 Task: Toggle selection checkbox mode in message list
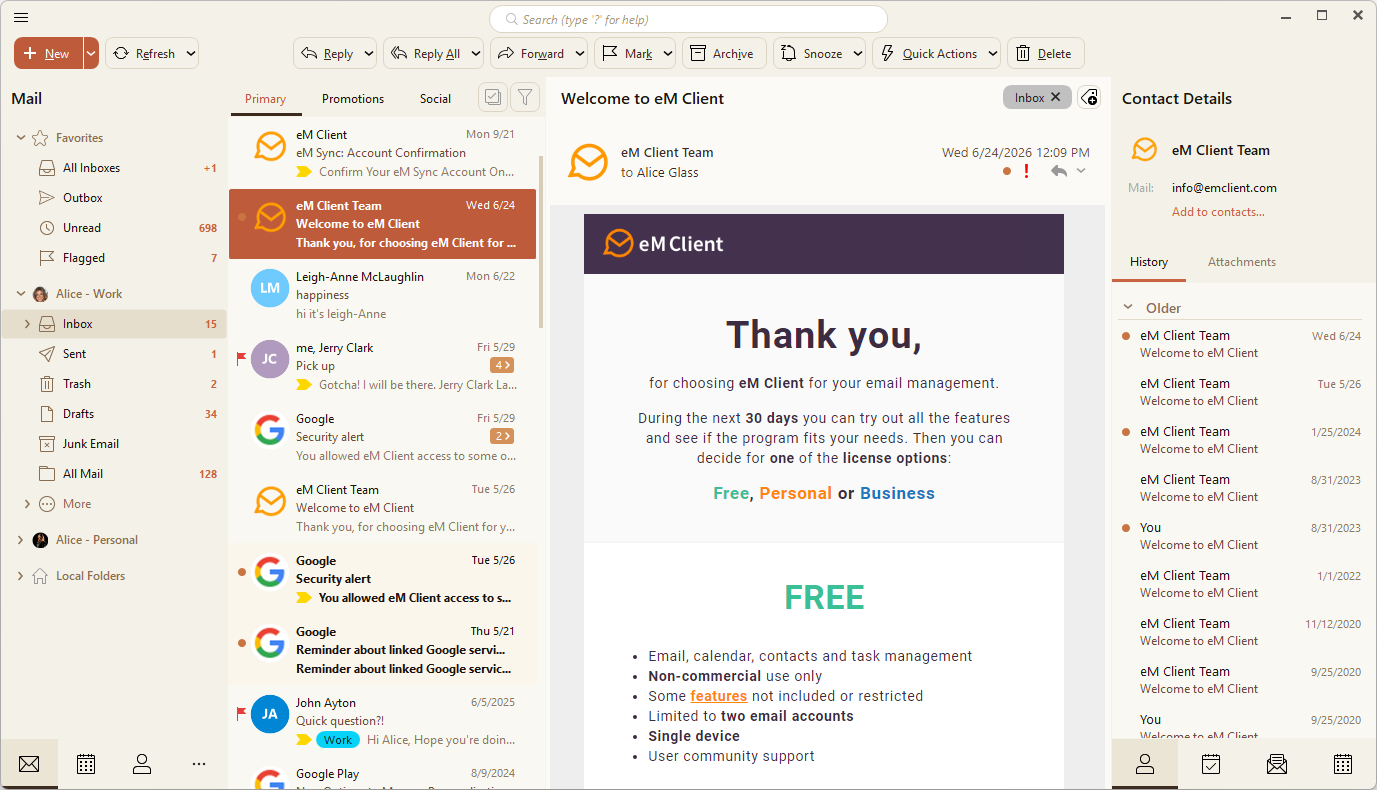click(x=492, y=97)
